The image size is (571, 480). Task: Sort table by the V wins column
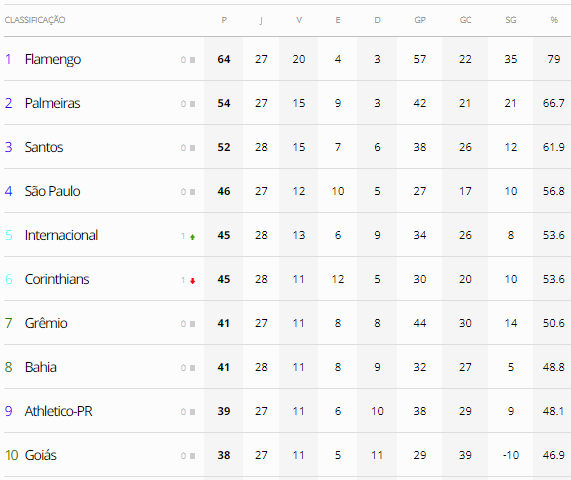pos(299,20)
